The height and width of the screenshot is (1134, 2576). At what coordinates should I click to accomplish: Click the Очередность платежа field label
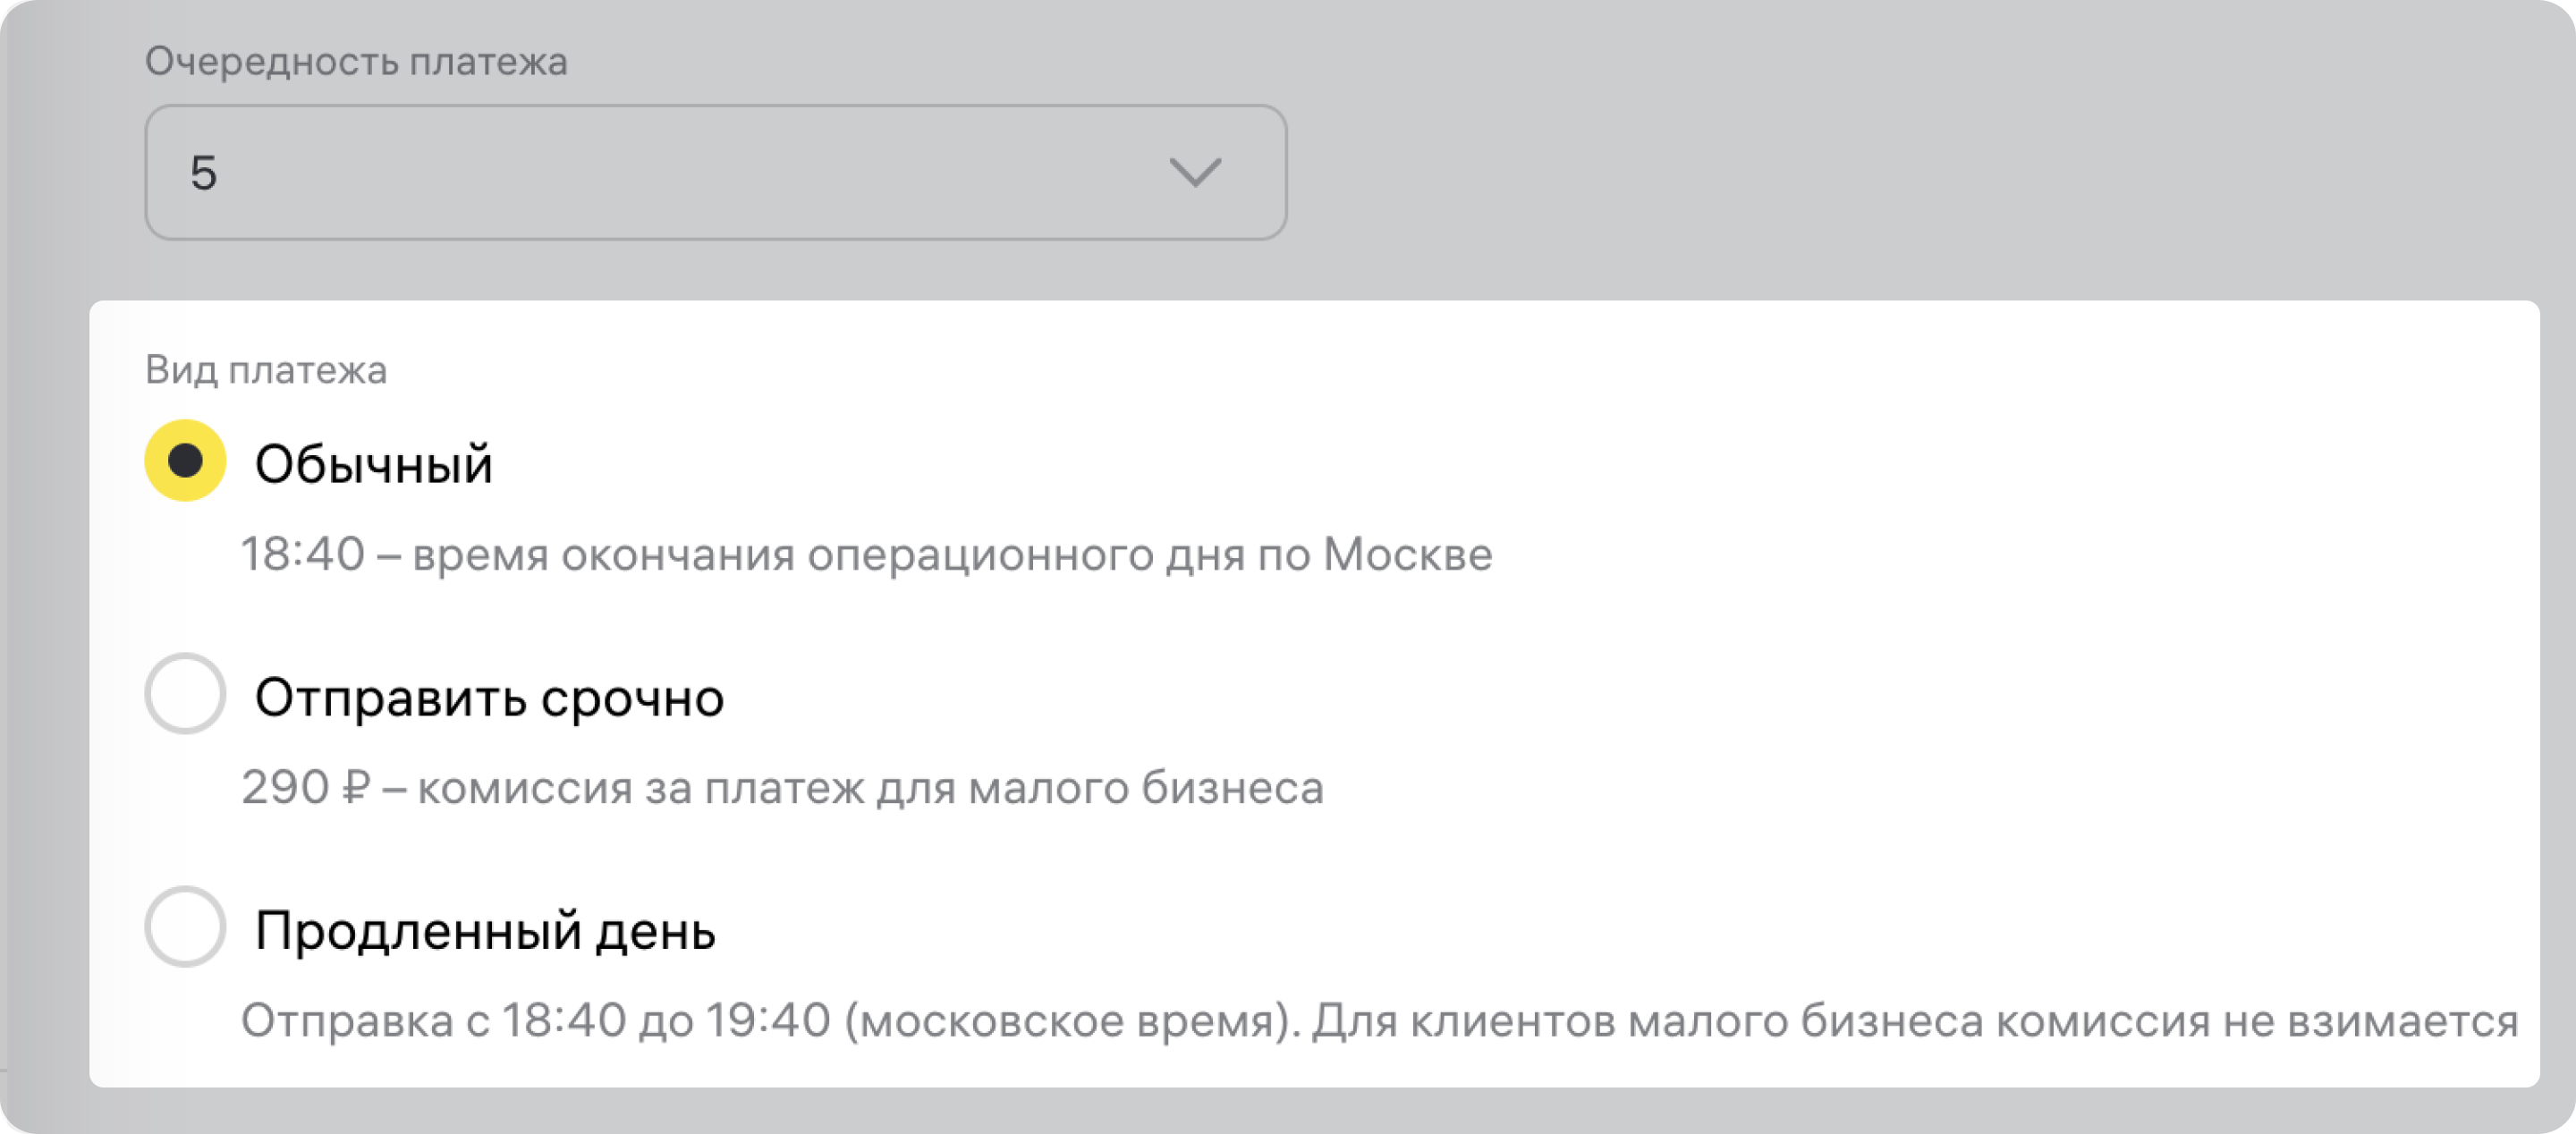point(356,62)
